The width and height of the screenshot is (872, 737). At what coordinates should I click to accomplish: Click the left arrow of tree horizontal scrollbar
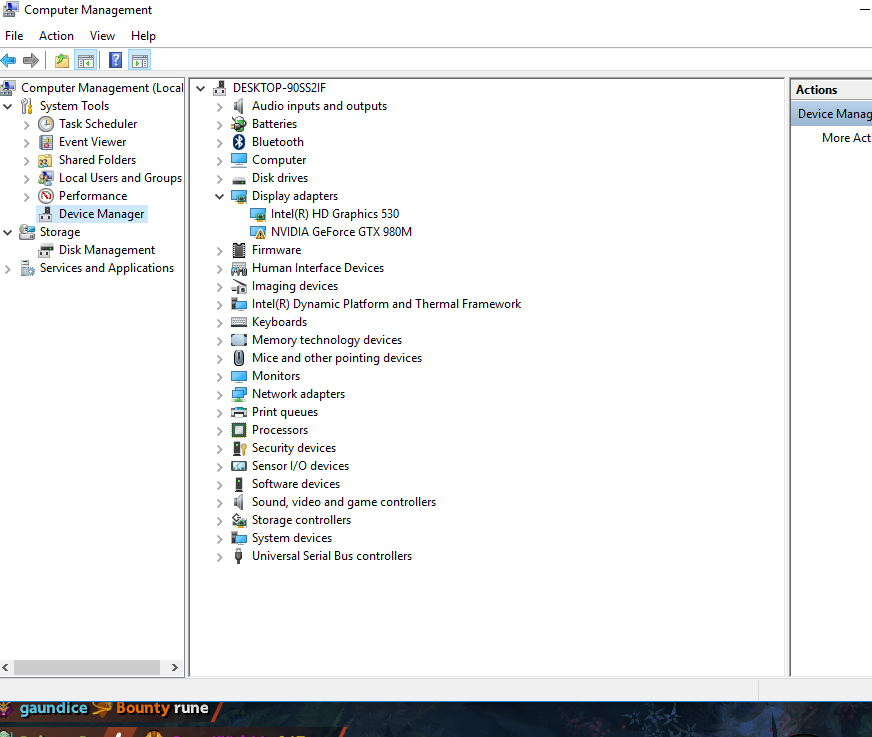point(6,667)
